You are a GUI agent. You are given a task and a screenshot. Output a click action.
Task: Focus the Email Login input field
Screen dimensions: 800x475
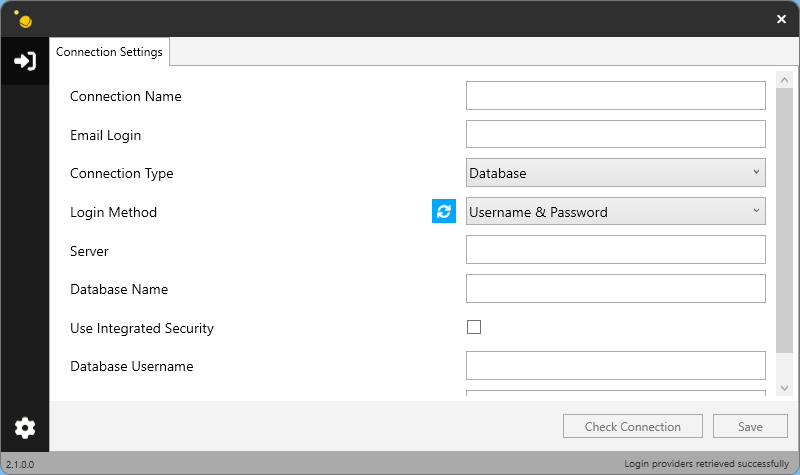click(x=616, y=134)
